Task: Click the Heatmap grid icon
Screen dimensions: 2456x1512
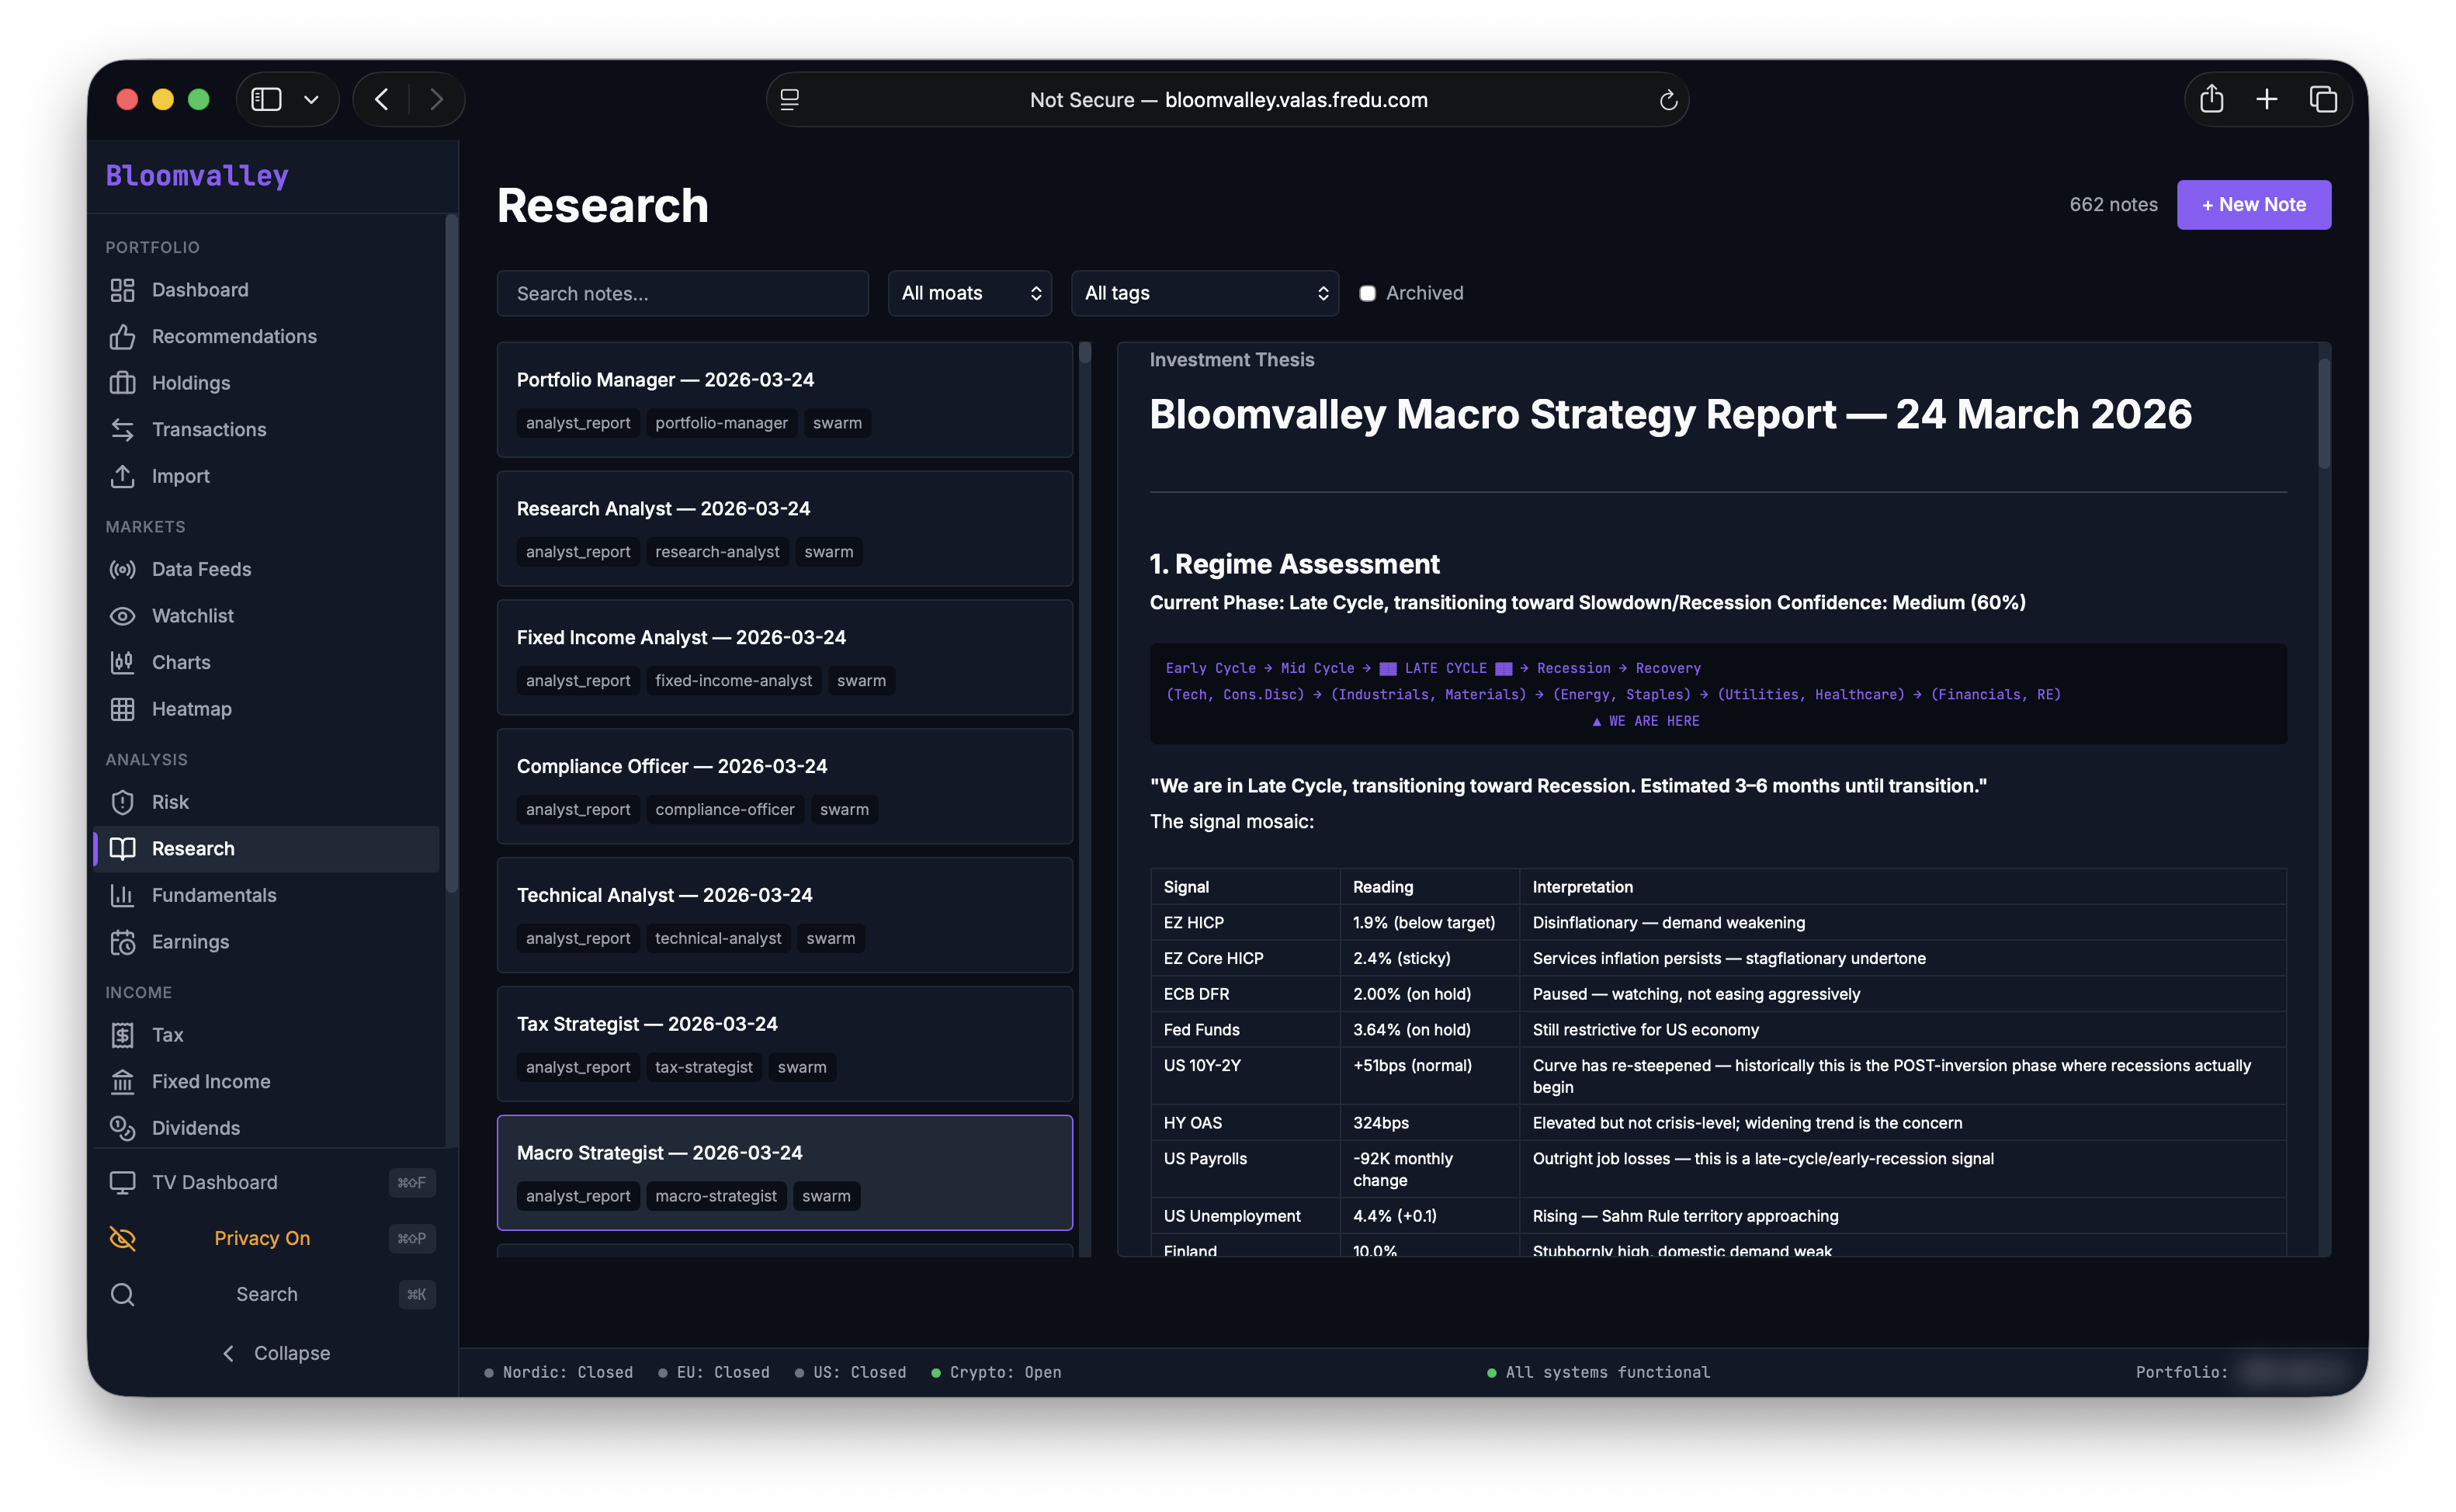Action: coord(122,709)
